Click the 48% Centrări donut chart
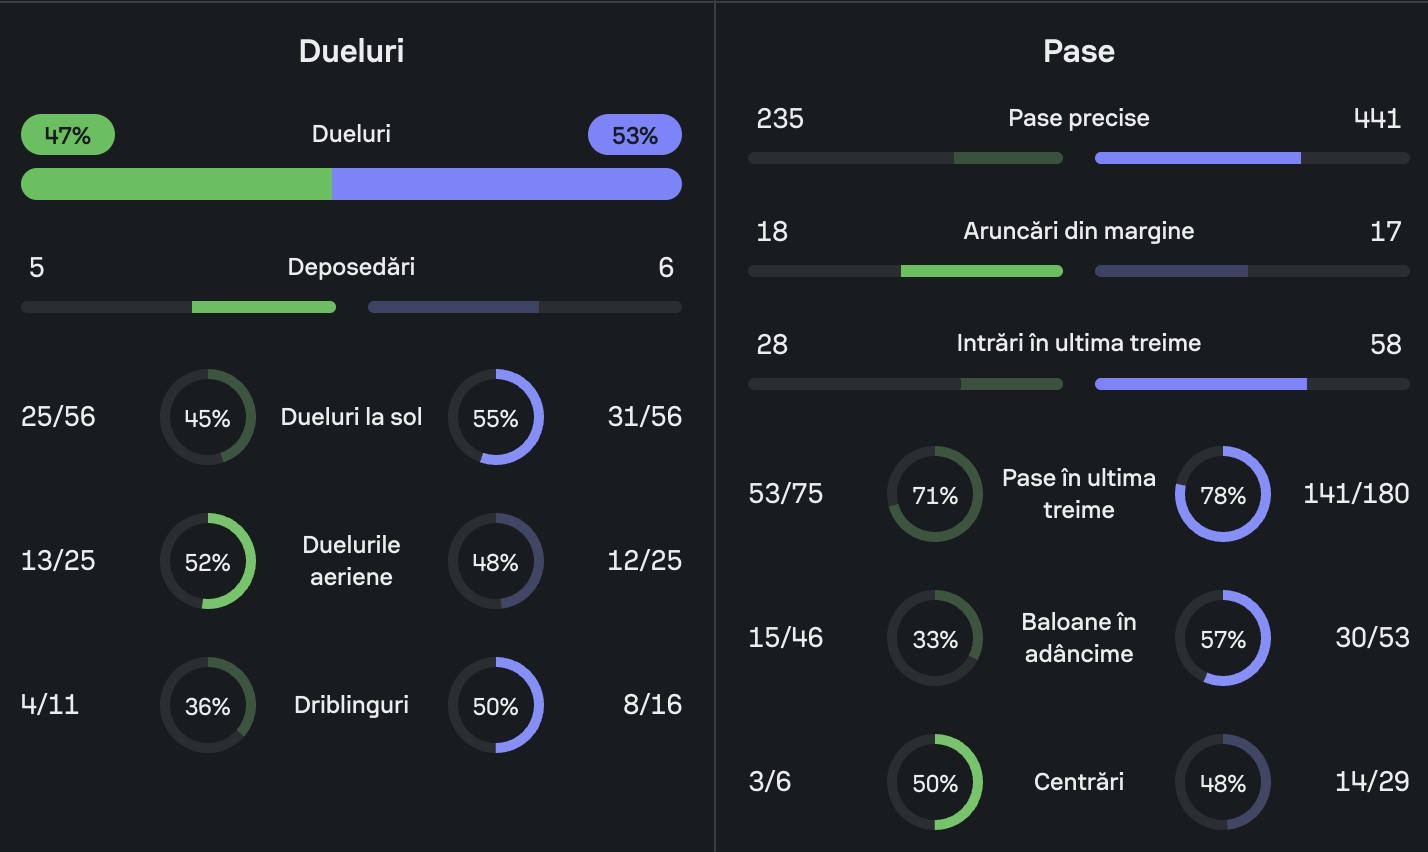1428x852 pixels. [x=1223, y=783]
